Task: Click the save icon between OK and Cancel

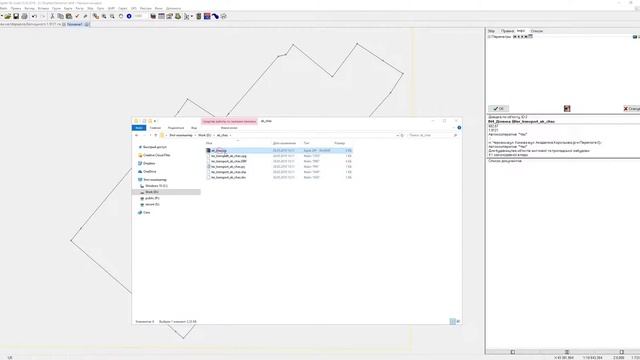Action: [x=567, y=109]
